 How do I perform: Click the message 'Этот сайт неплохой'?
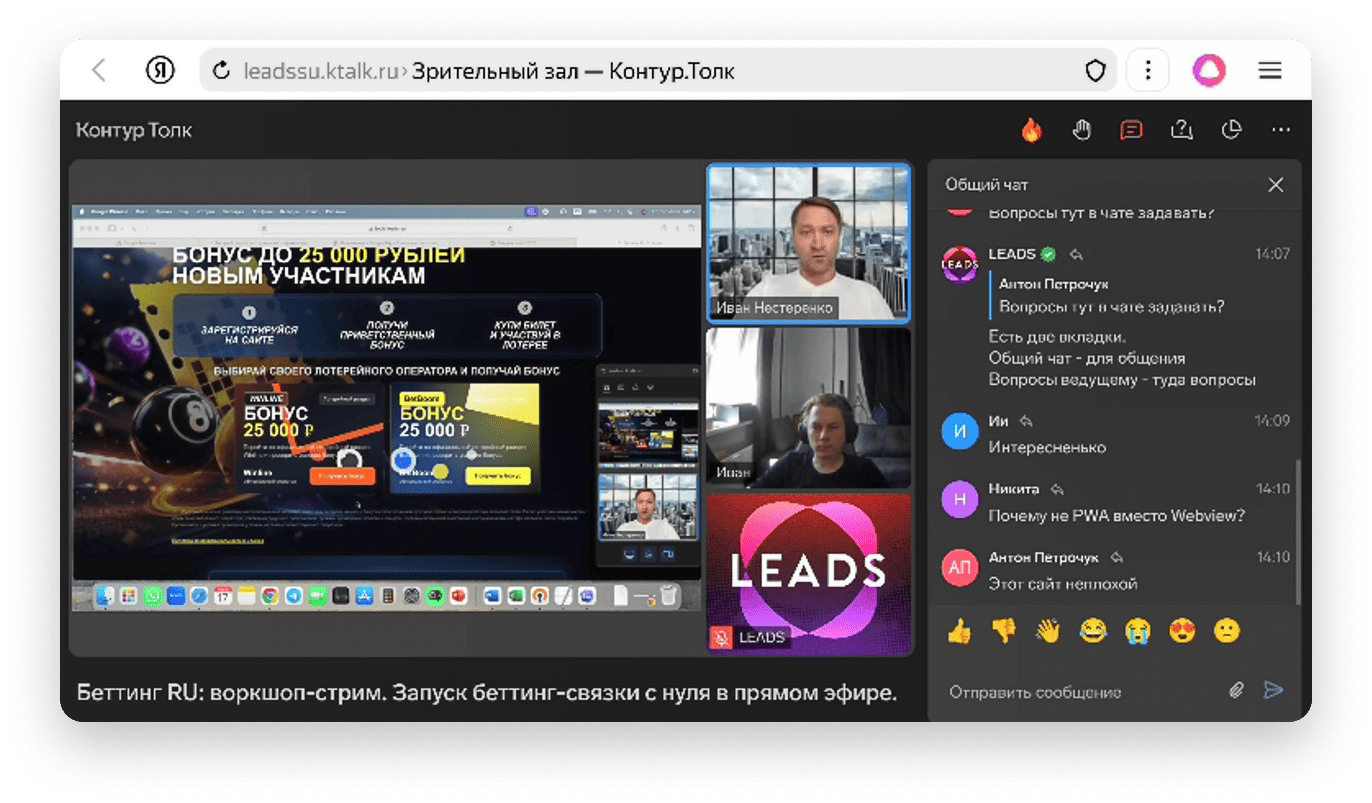point(1062,583)
